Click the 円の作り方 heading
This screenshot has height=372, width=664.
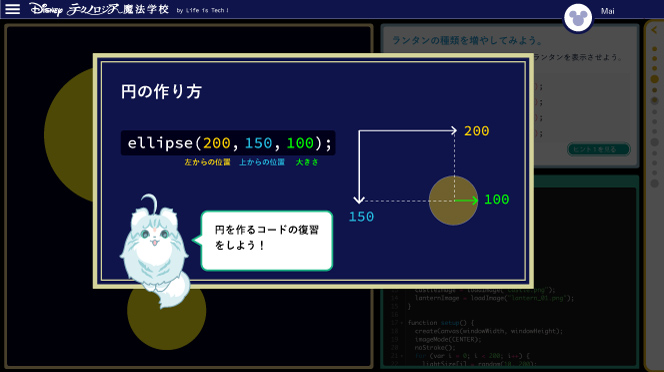(x=161, y=92)
